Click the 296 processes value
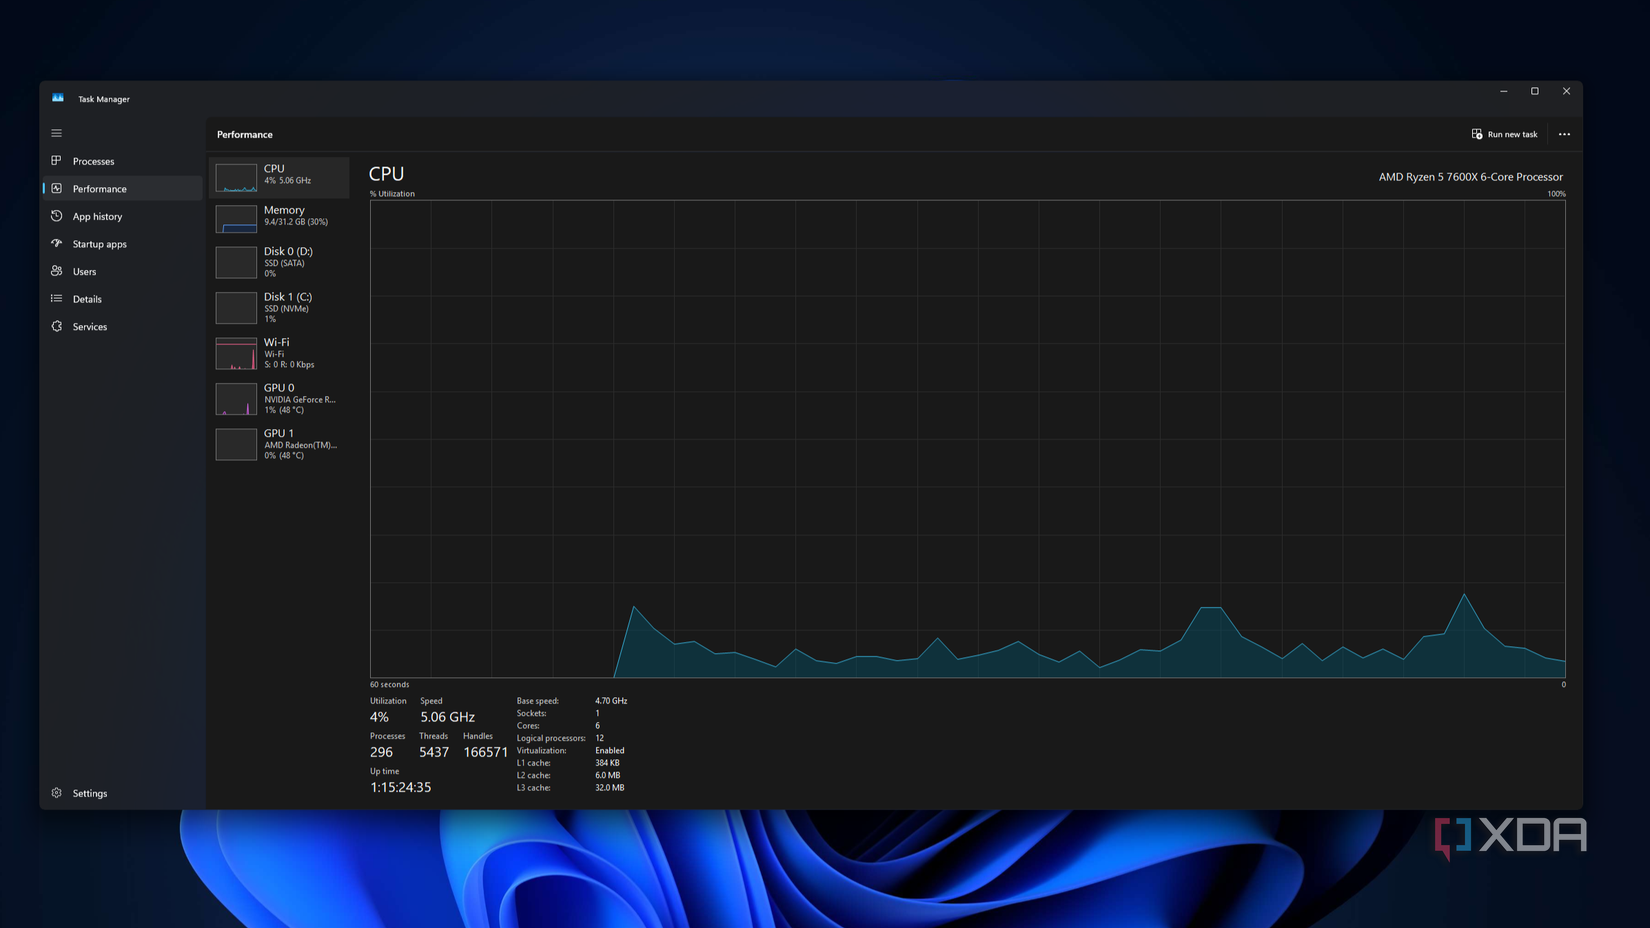This screenshot has height=928, width=1650. (381, 752)
